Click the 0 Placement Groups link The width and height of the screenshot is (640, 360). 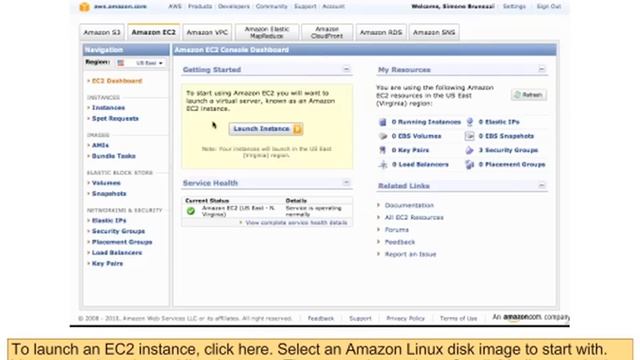(512, 164)
